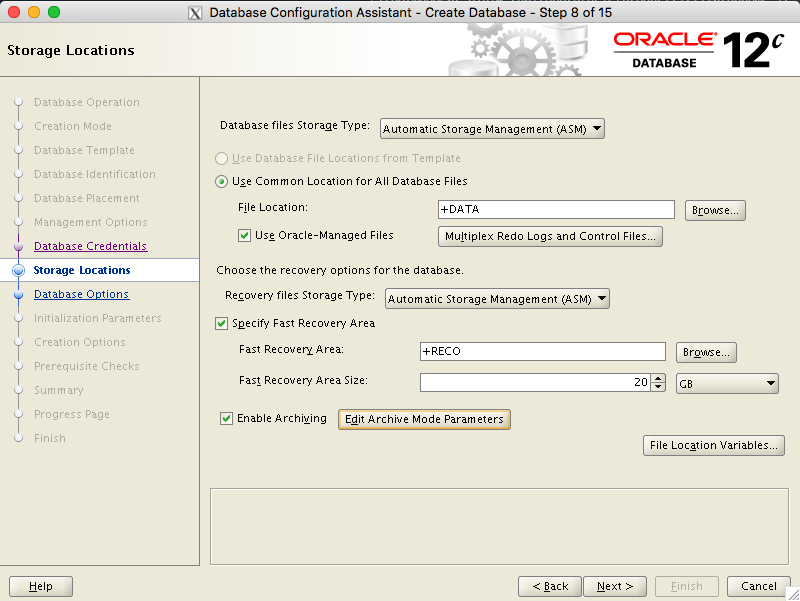Click the Oracle Database 12c logo
Image resolution: width=800 pixels, height=601 pixels.
point(692,50)
